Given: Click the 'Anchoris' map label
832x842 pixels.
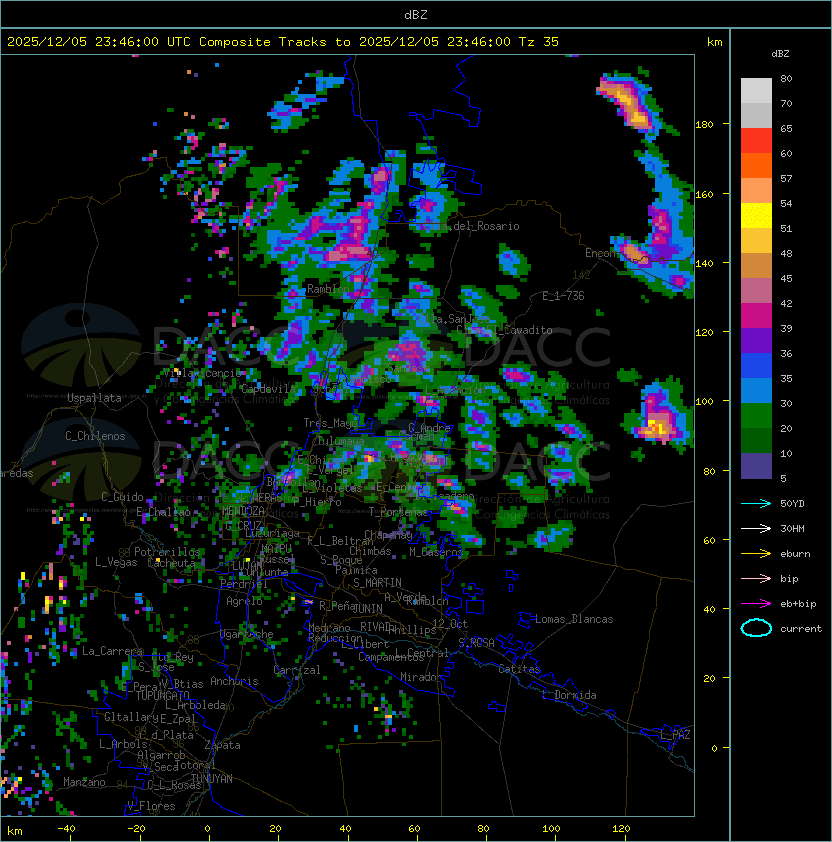Looking at the screenshot, I should pyautogui.click(x=234, y=681).
